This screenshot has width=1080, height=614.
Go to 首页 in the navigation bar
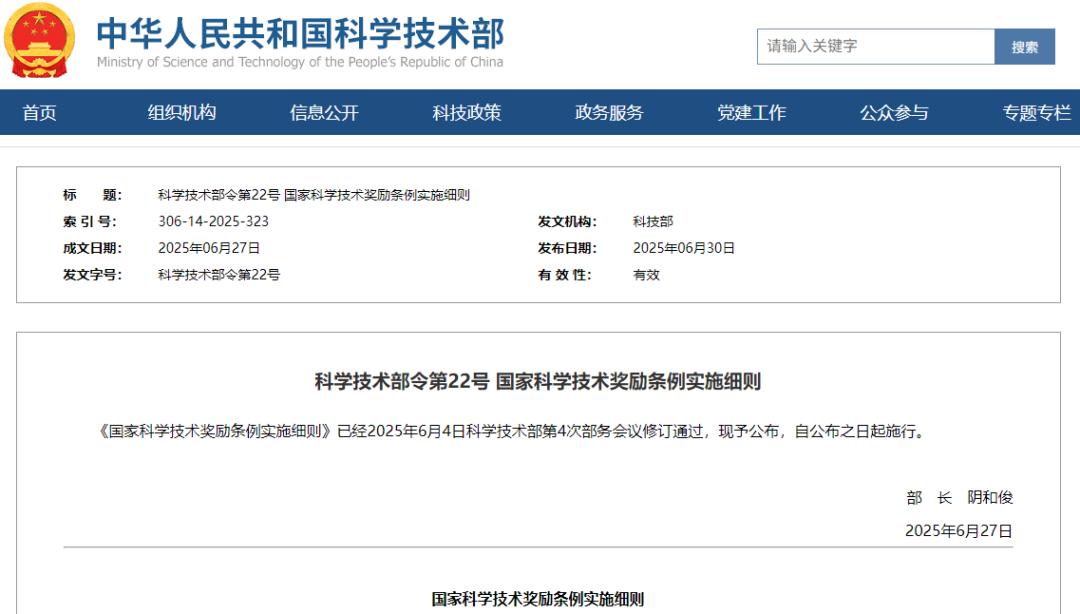40,113
